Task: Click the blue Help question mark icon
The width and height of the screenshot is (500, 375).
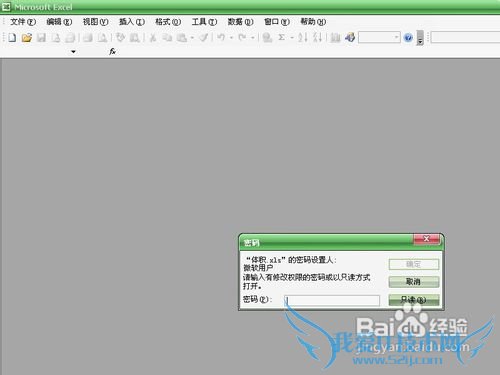Action: 408,38
